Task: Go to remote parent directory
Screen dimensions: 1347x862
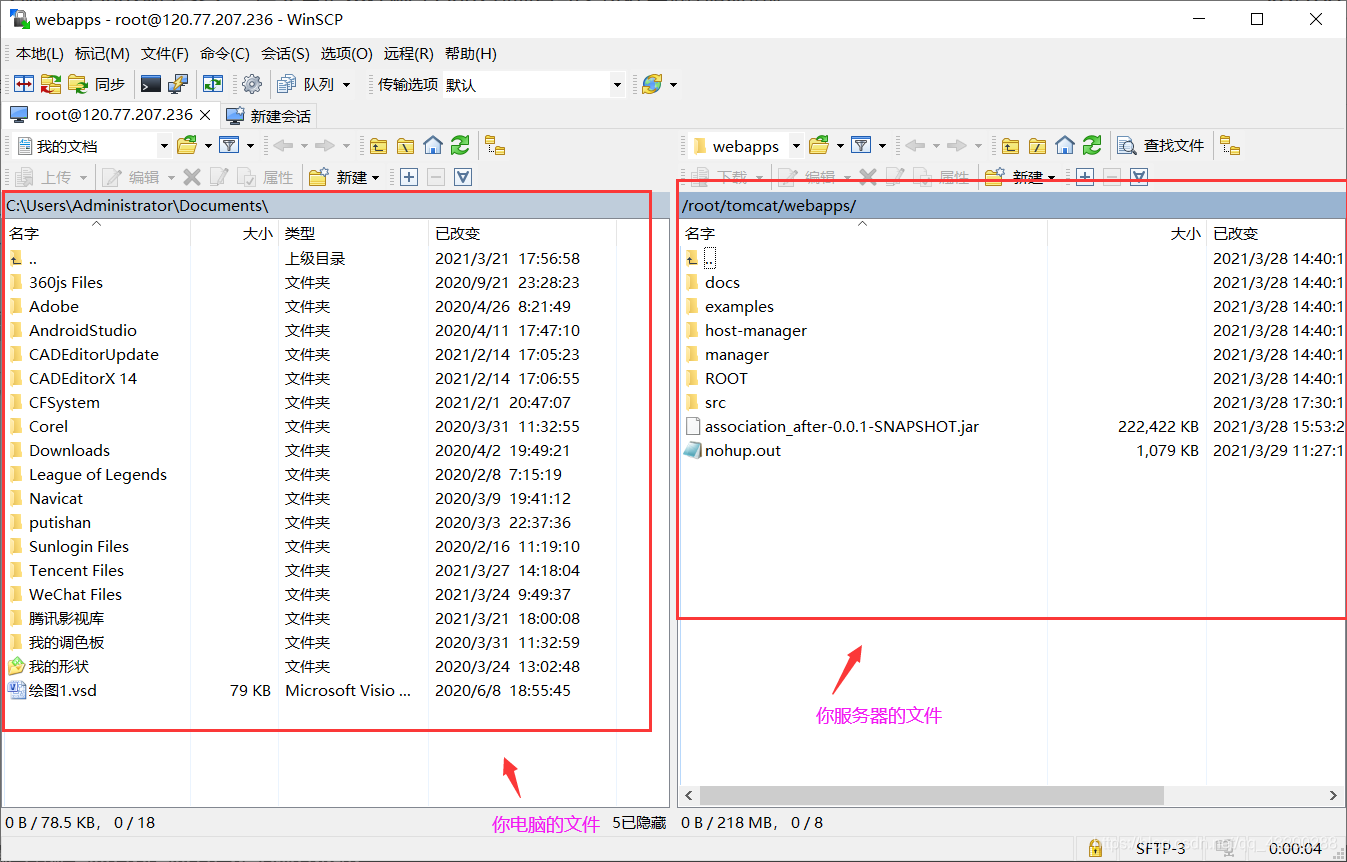Action: (x=1011, y=146)
